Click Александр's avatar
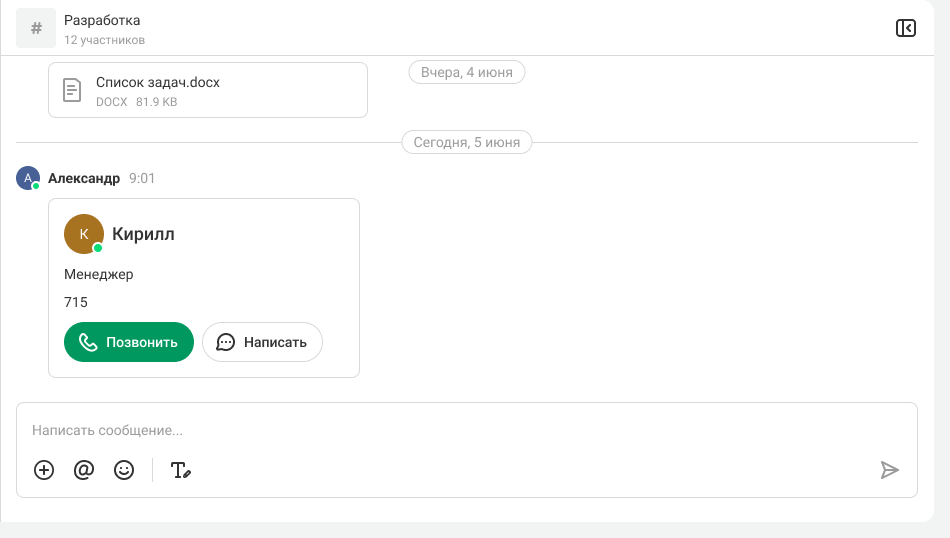The height and width of the screenshot is (538, 950). tap(27, 178)
